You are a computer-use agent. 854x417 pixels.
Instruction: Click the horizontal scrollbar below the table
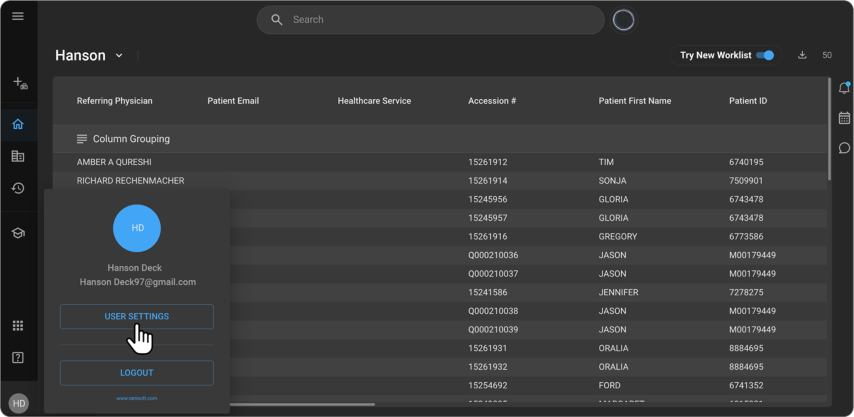pos(300,405)
